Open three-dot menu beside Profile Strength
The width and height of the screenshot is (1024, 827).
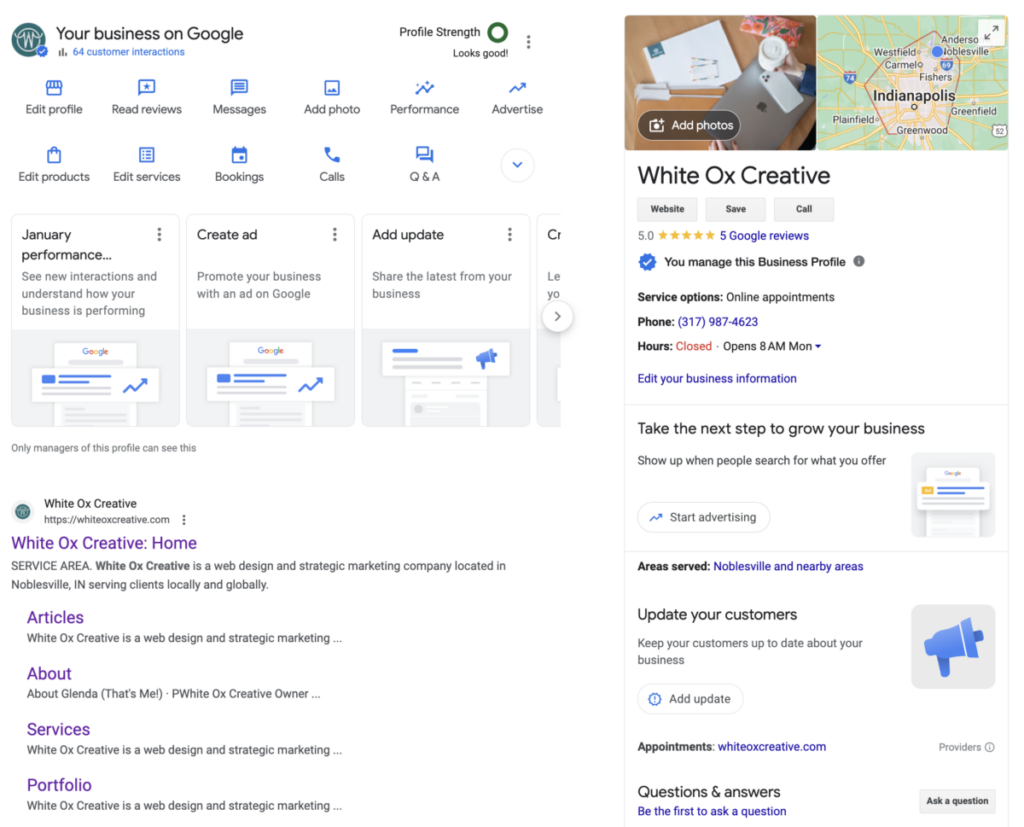point(528,42)
